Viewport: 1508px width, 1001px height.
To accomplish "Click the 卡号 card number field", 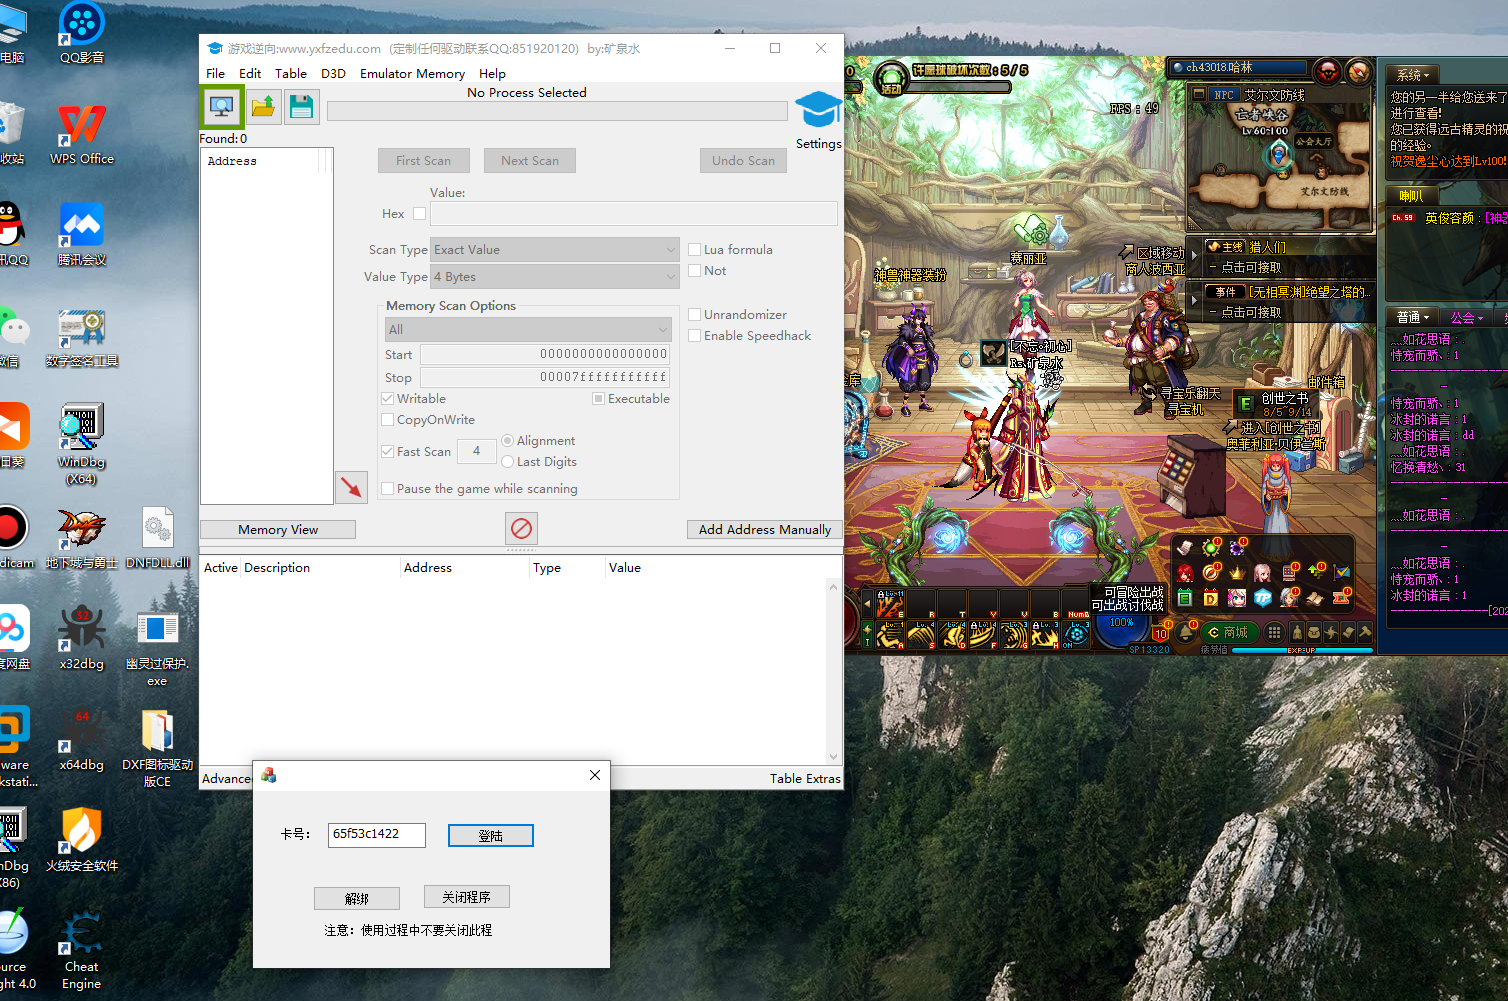I will tap(377, 835).
